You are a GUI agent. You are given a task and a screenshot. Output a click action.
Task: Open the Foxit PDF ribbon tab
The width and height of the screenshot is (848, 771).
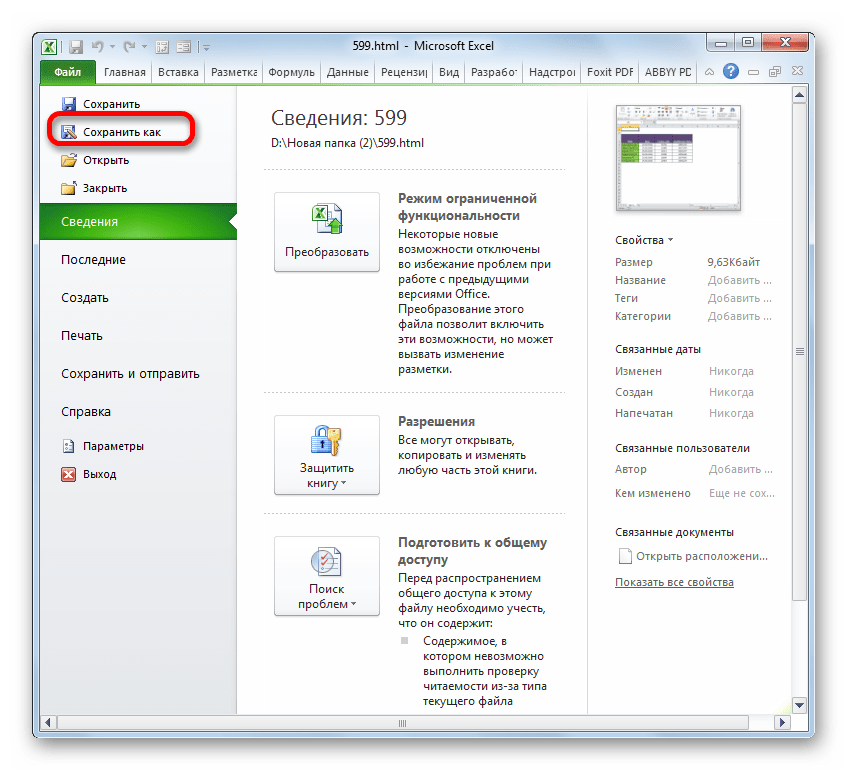[610, 72]
